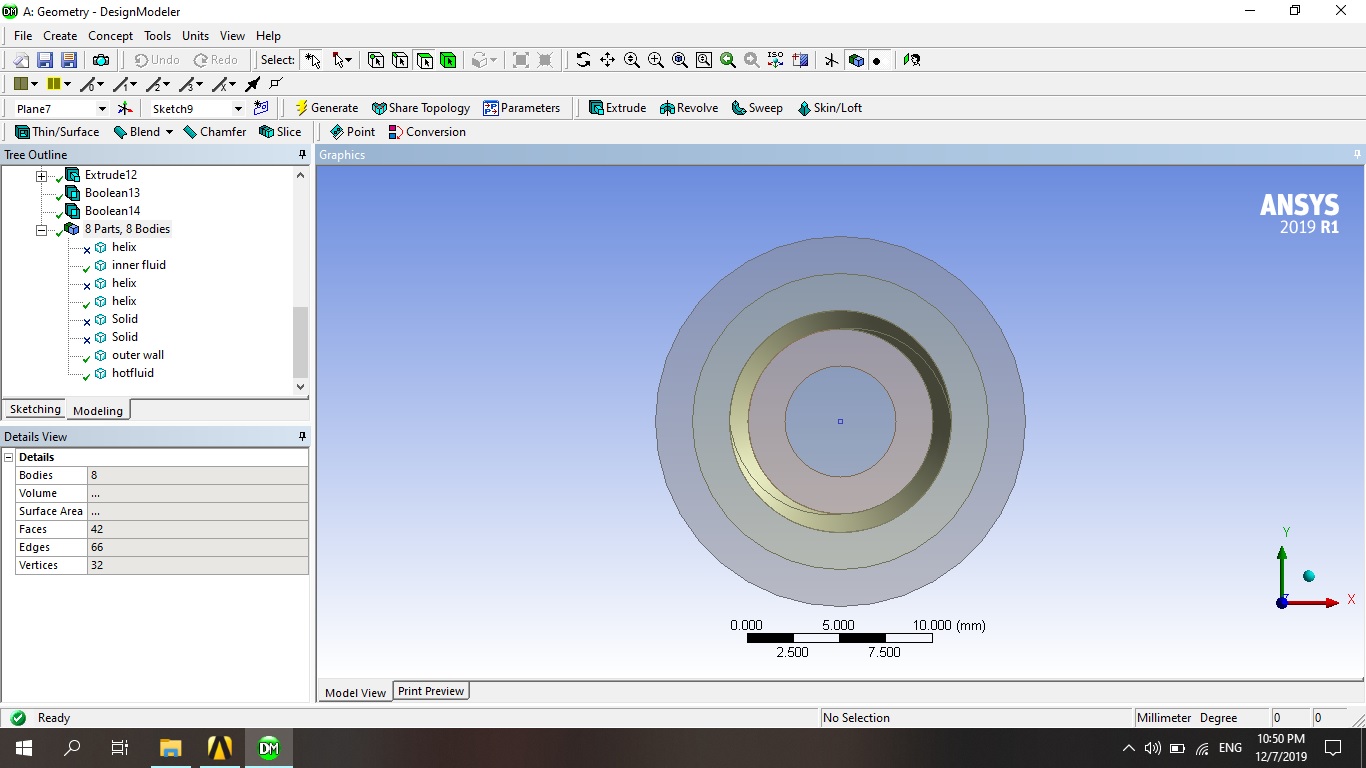Open the Tools menu

[x=157, y=35]
